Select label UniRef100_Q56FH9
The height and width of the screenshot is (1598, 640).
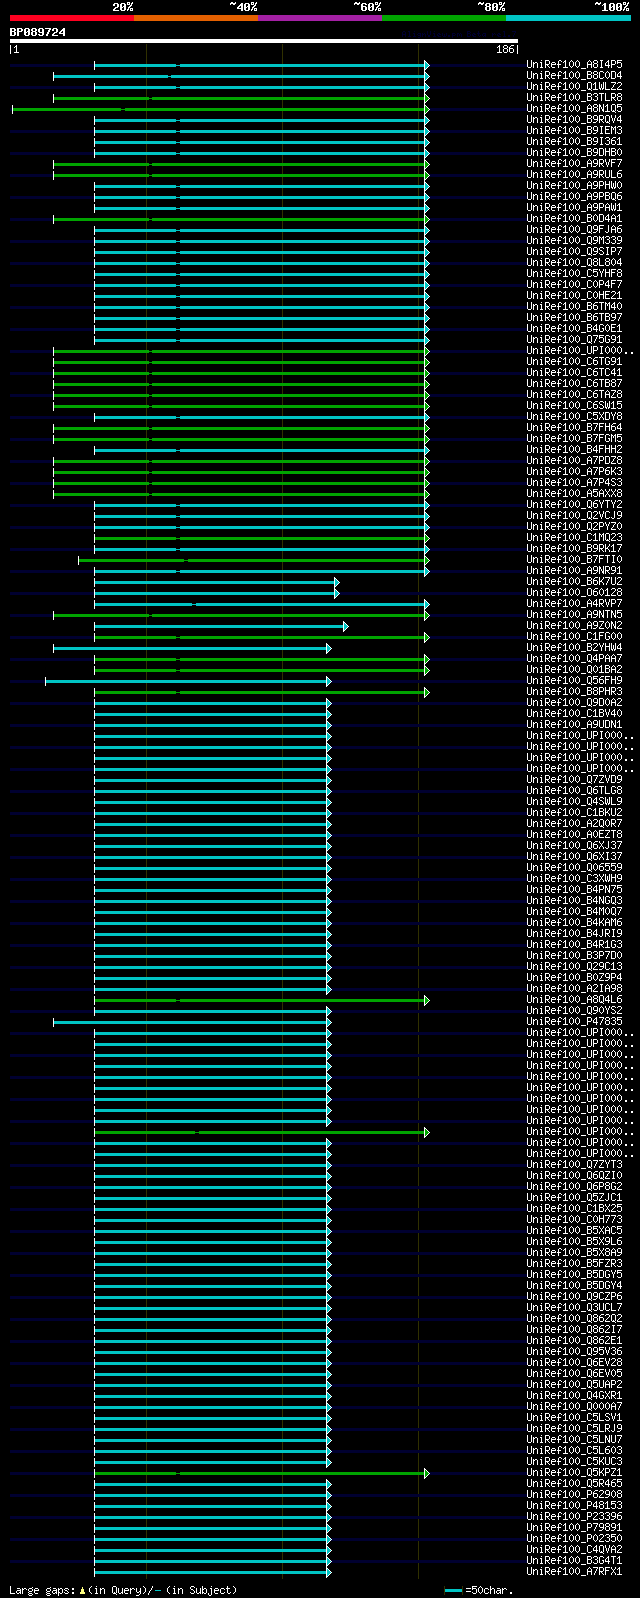pyautogui.click(x=574, y=680)
